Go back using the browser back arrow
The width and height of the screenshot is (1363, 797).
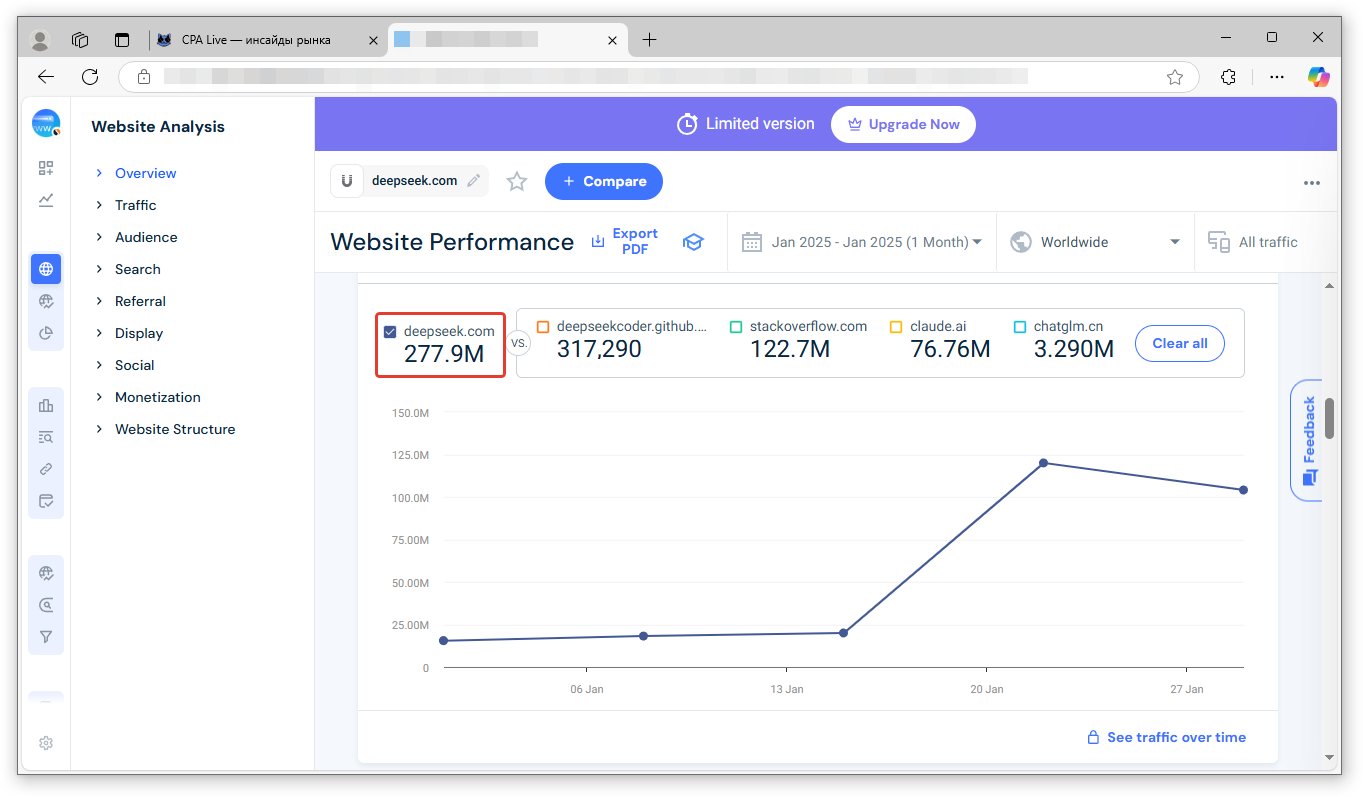pyautogui.click(x=46, y=77)
